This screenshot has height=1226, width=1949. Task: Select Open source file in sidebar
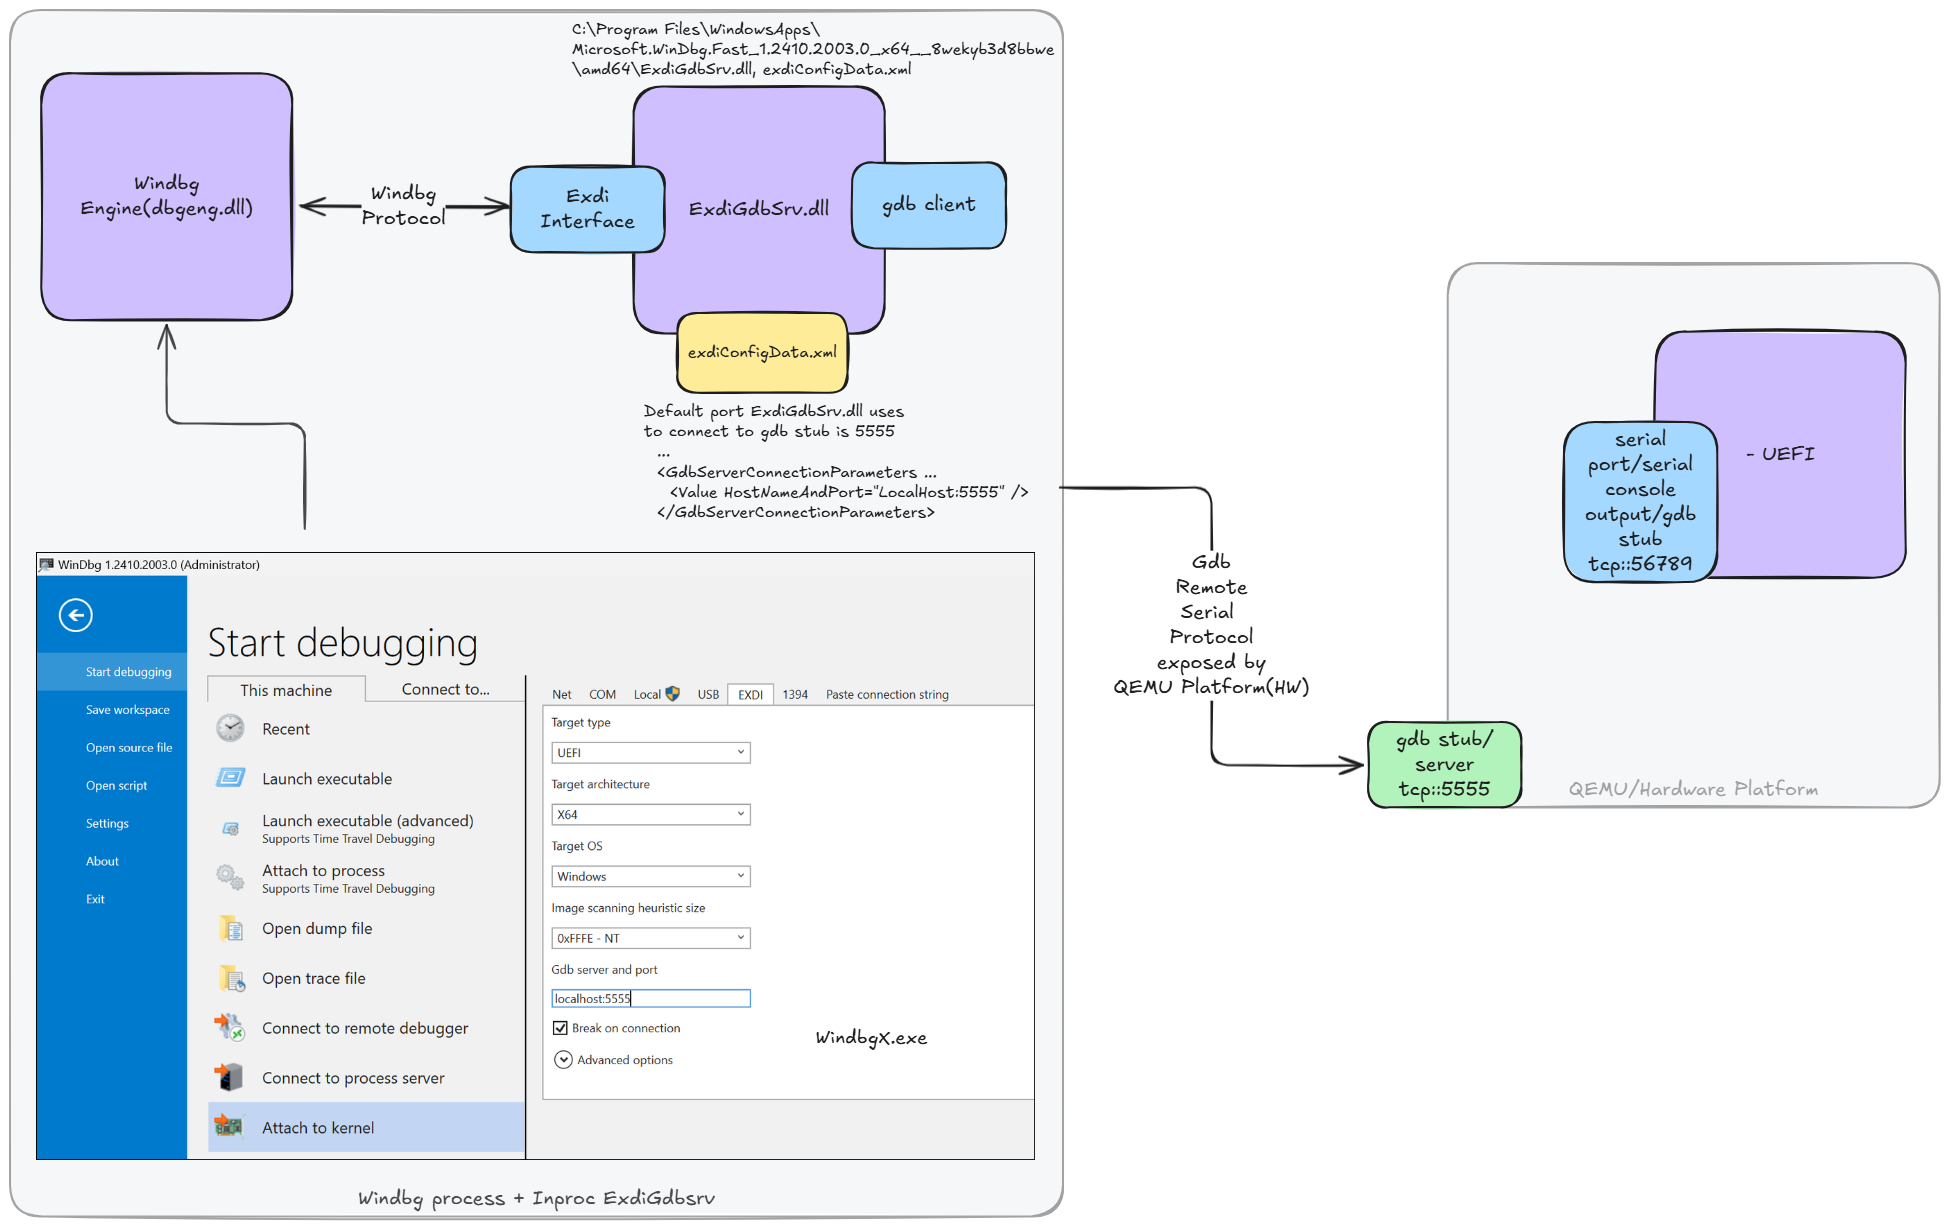click(112, 748)
